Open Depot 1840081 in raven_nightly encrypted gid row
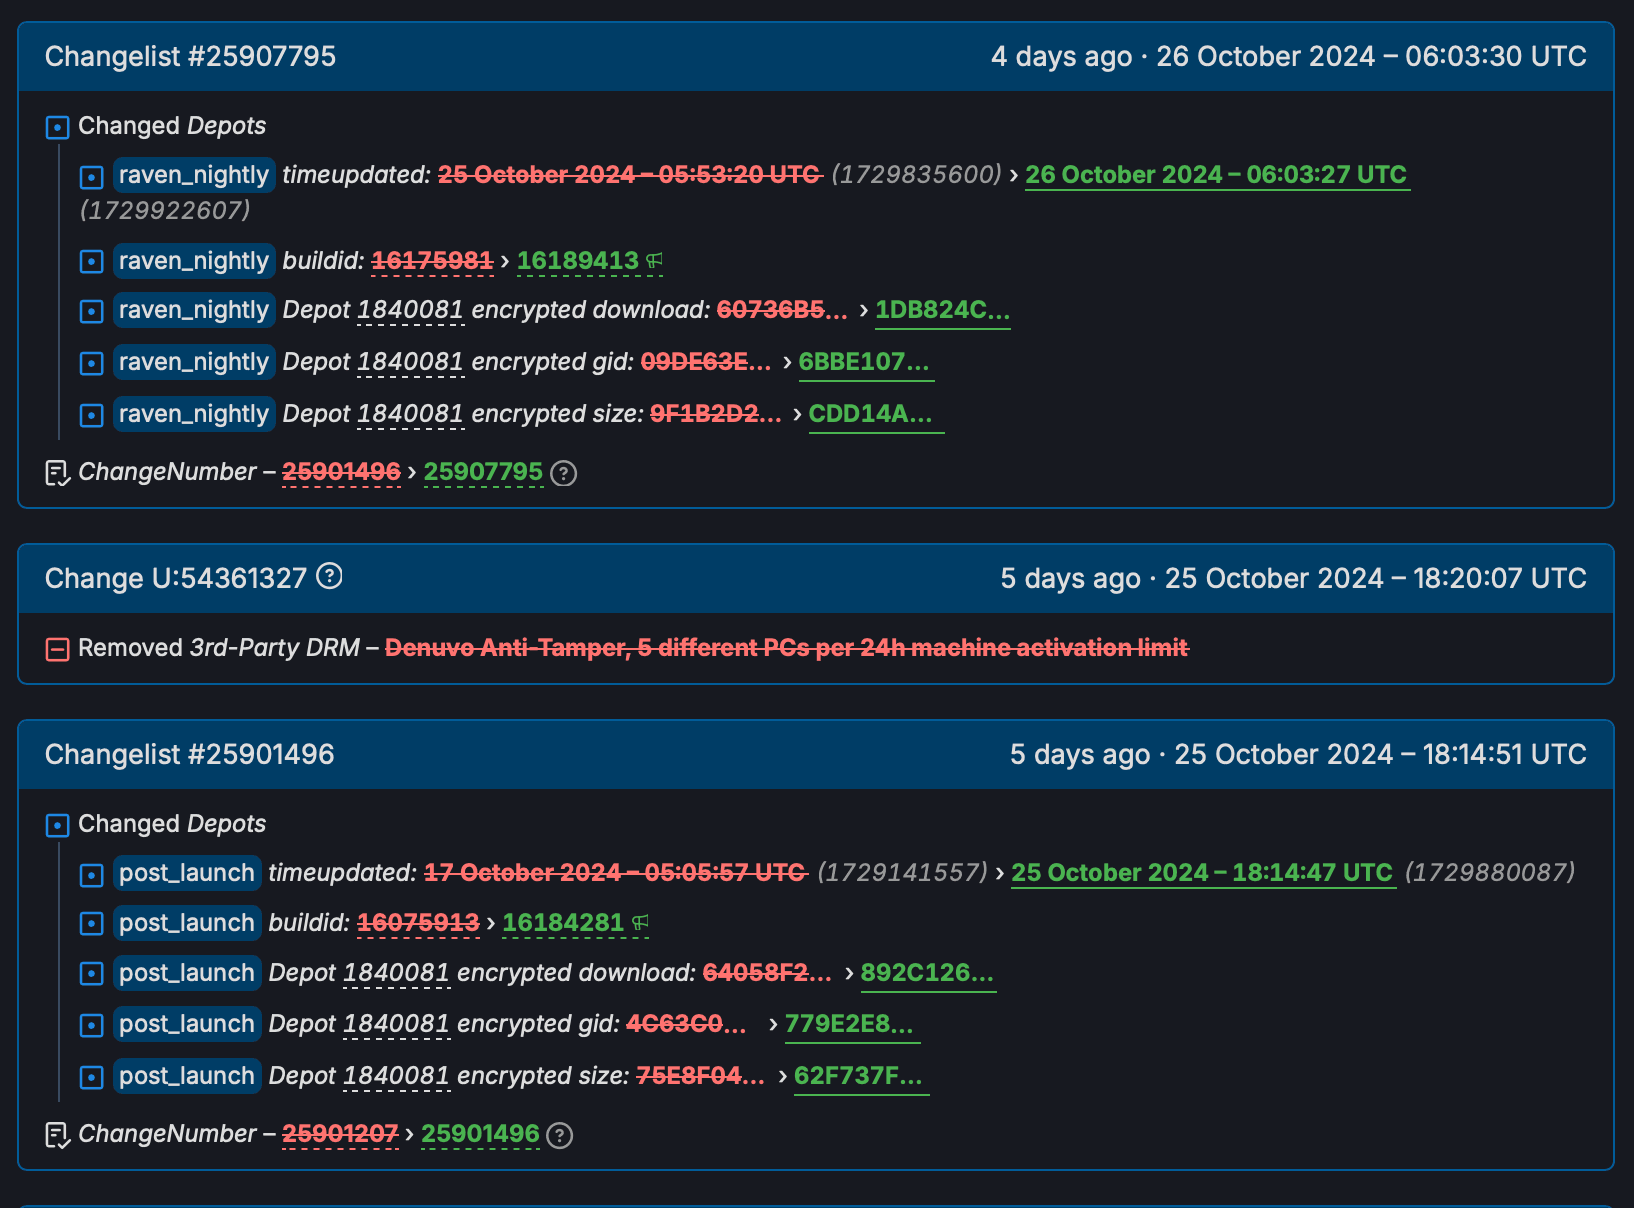 [410, 362]
